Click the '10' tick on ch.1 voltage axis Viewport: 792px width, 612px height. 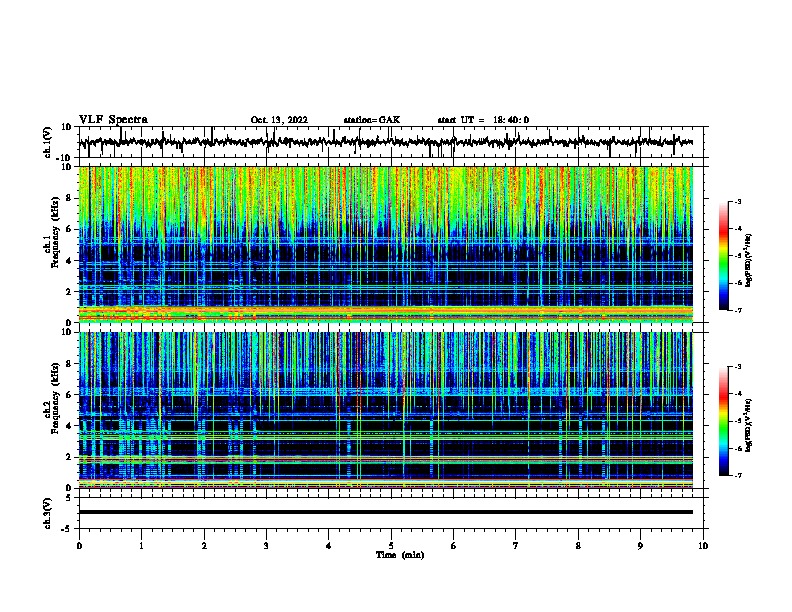(67, 127)
